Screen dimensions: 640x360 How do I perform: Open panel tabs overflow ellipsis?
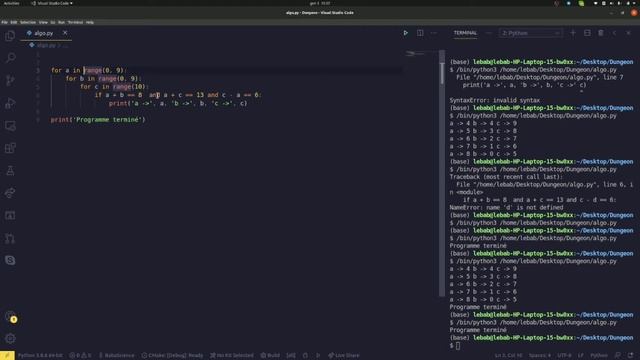pos(489,33)
